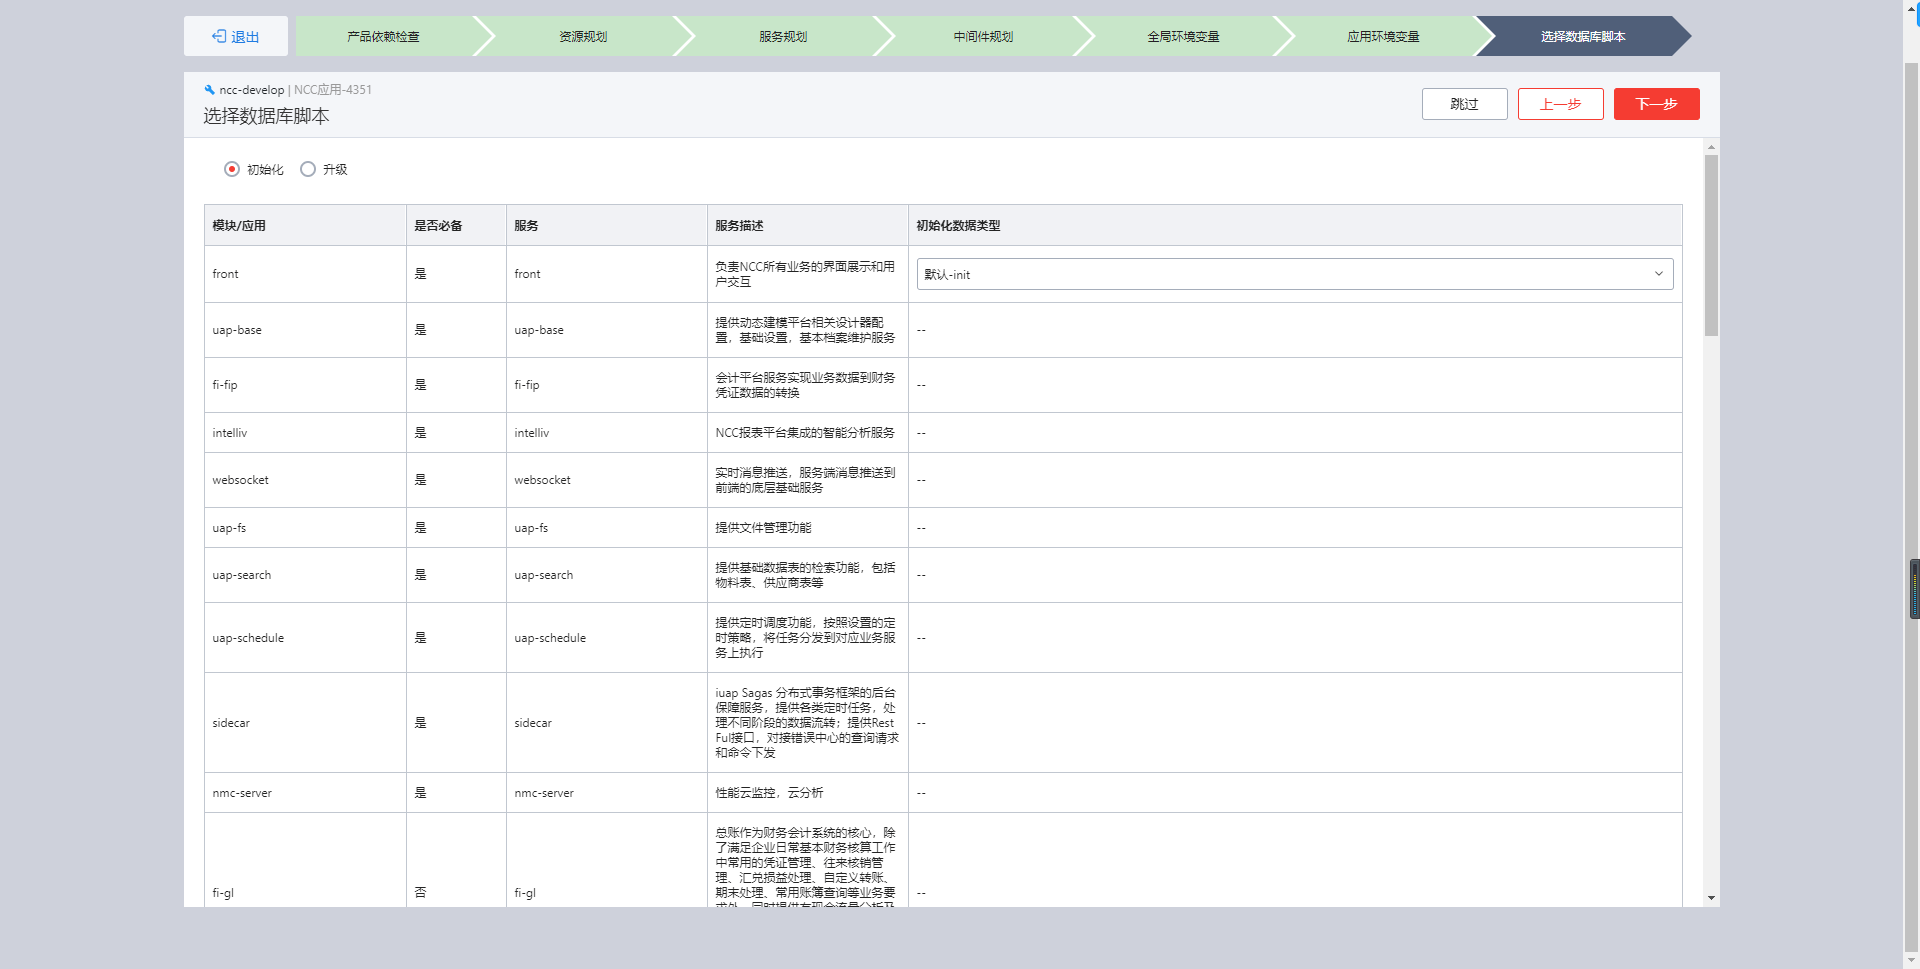Click description 性能云监控，云分析
Image resolution: width=1920 pixels, height=969 pixels.
pos(769,793)
